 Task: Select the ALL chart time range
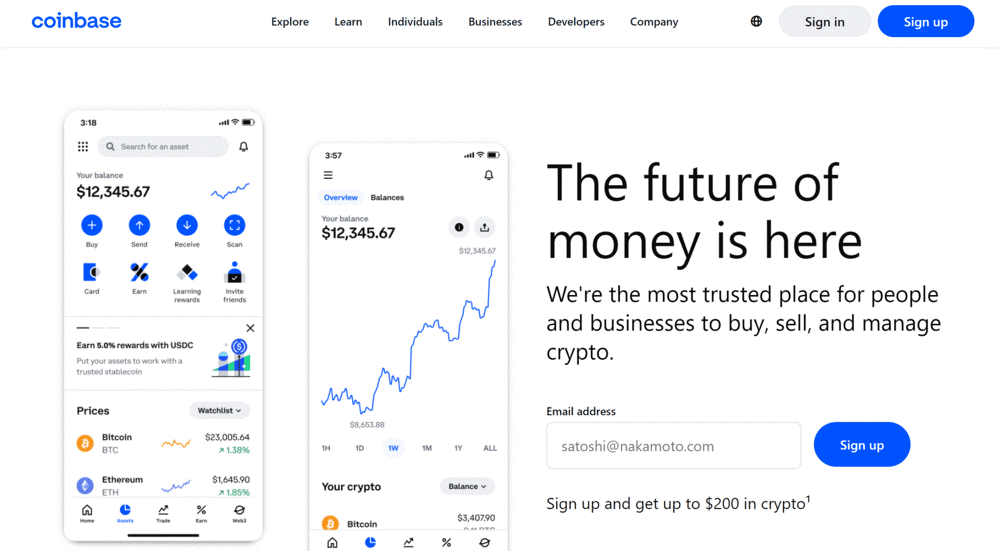(x=490, y=448)
